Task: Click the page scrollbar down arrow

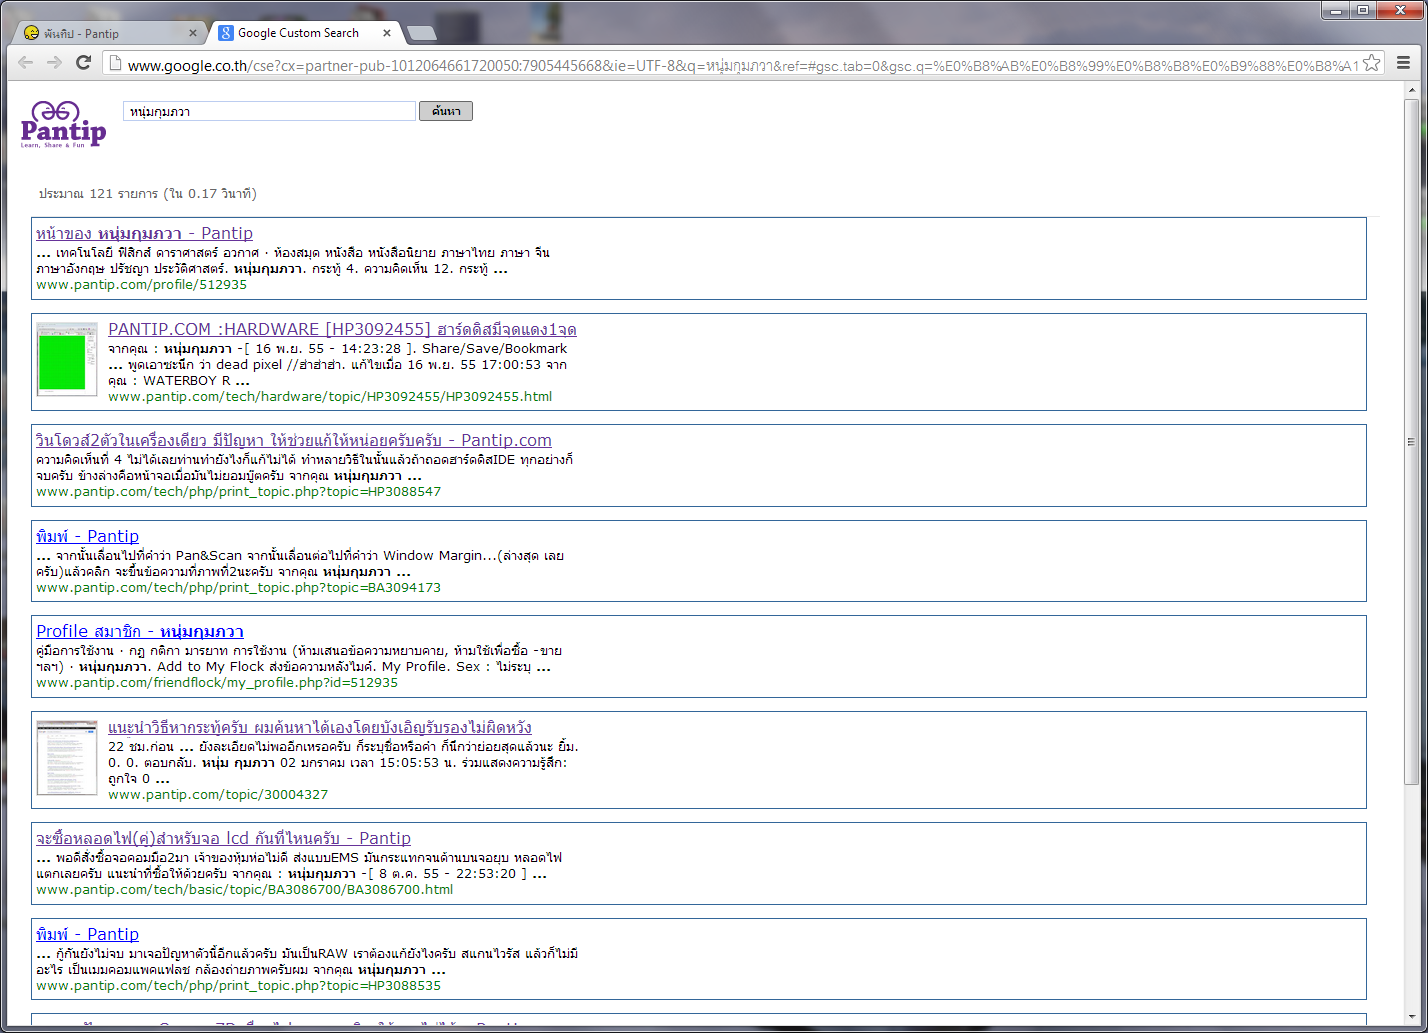Action: coord(1411,1018)
